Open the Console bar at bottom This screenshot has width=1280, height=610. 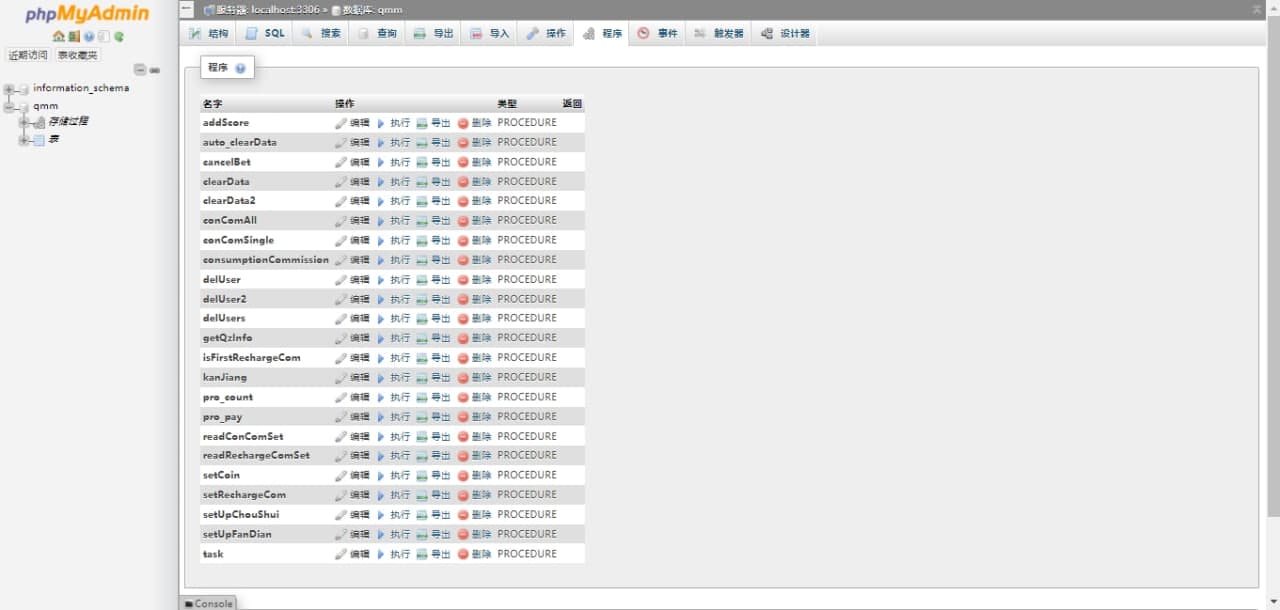pos(208,603)
